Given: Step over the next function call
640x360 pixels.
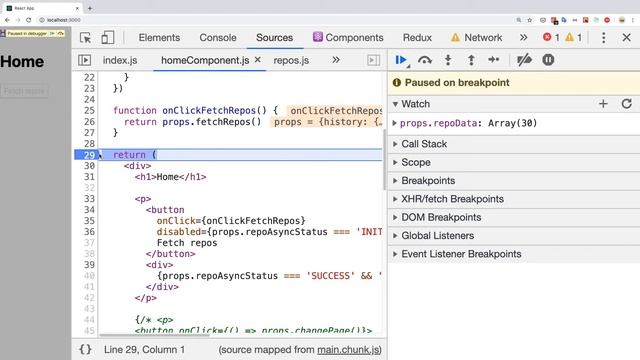Looking at the screenshot, I should 425,60.
